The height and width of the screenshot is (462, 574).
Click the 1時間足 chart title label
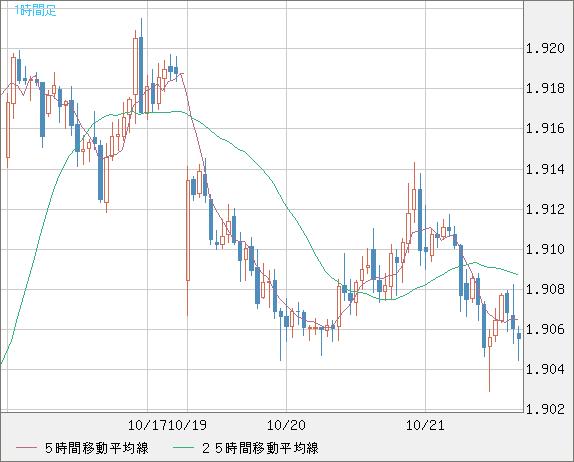[x=35, y=10]
